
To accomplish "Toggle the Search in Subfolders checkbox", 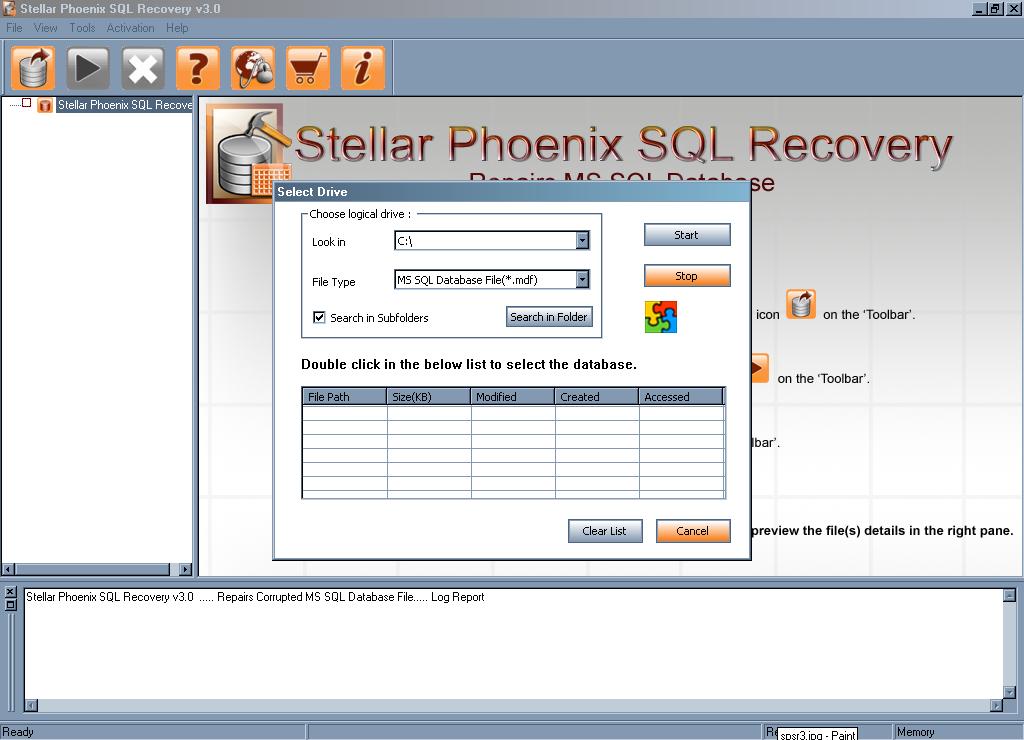I will click(320, 318).
